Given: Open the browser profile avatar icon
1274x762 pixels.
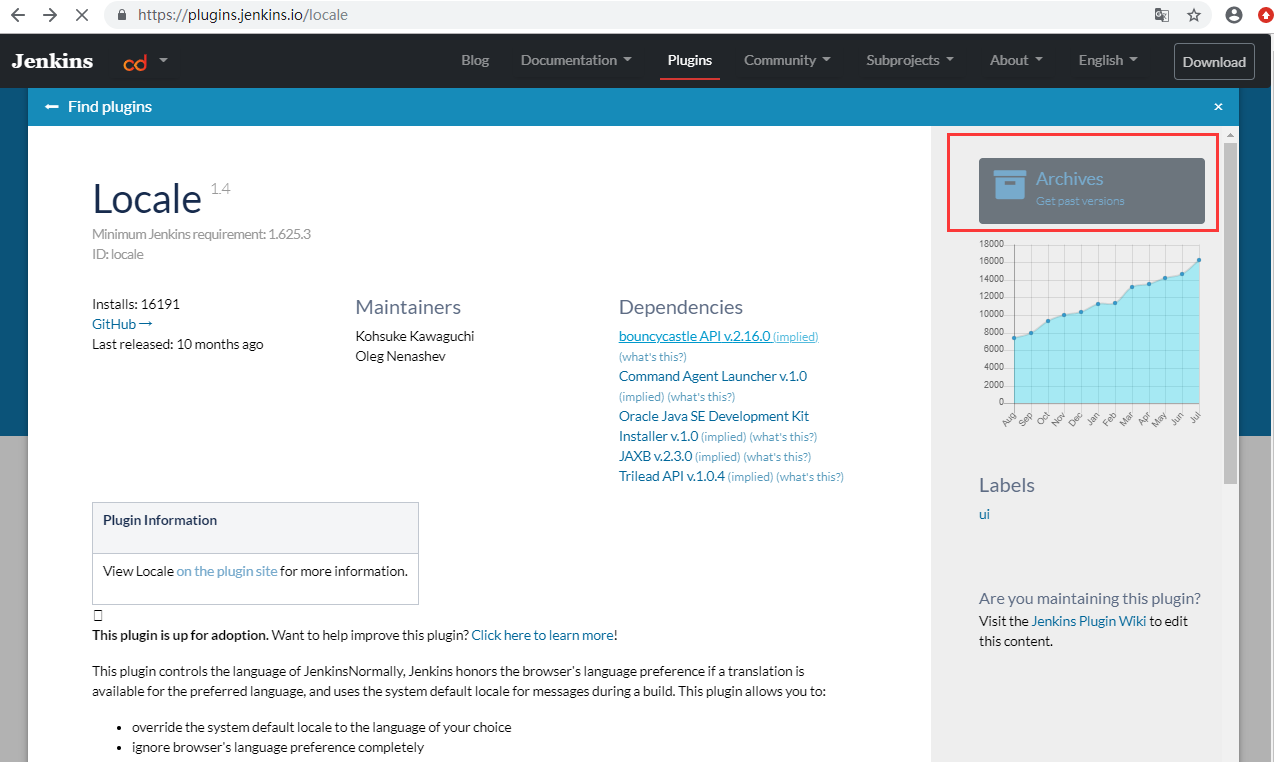Looking at the screenshot, I should [1234, 15].
